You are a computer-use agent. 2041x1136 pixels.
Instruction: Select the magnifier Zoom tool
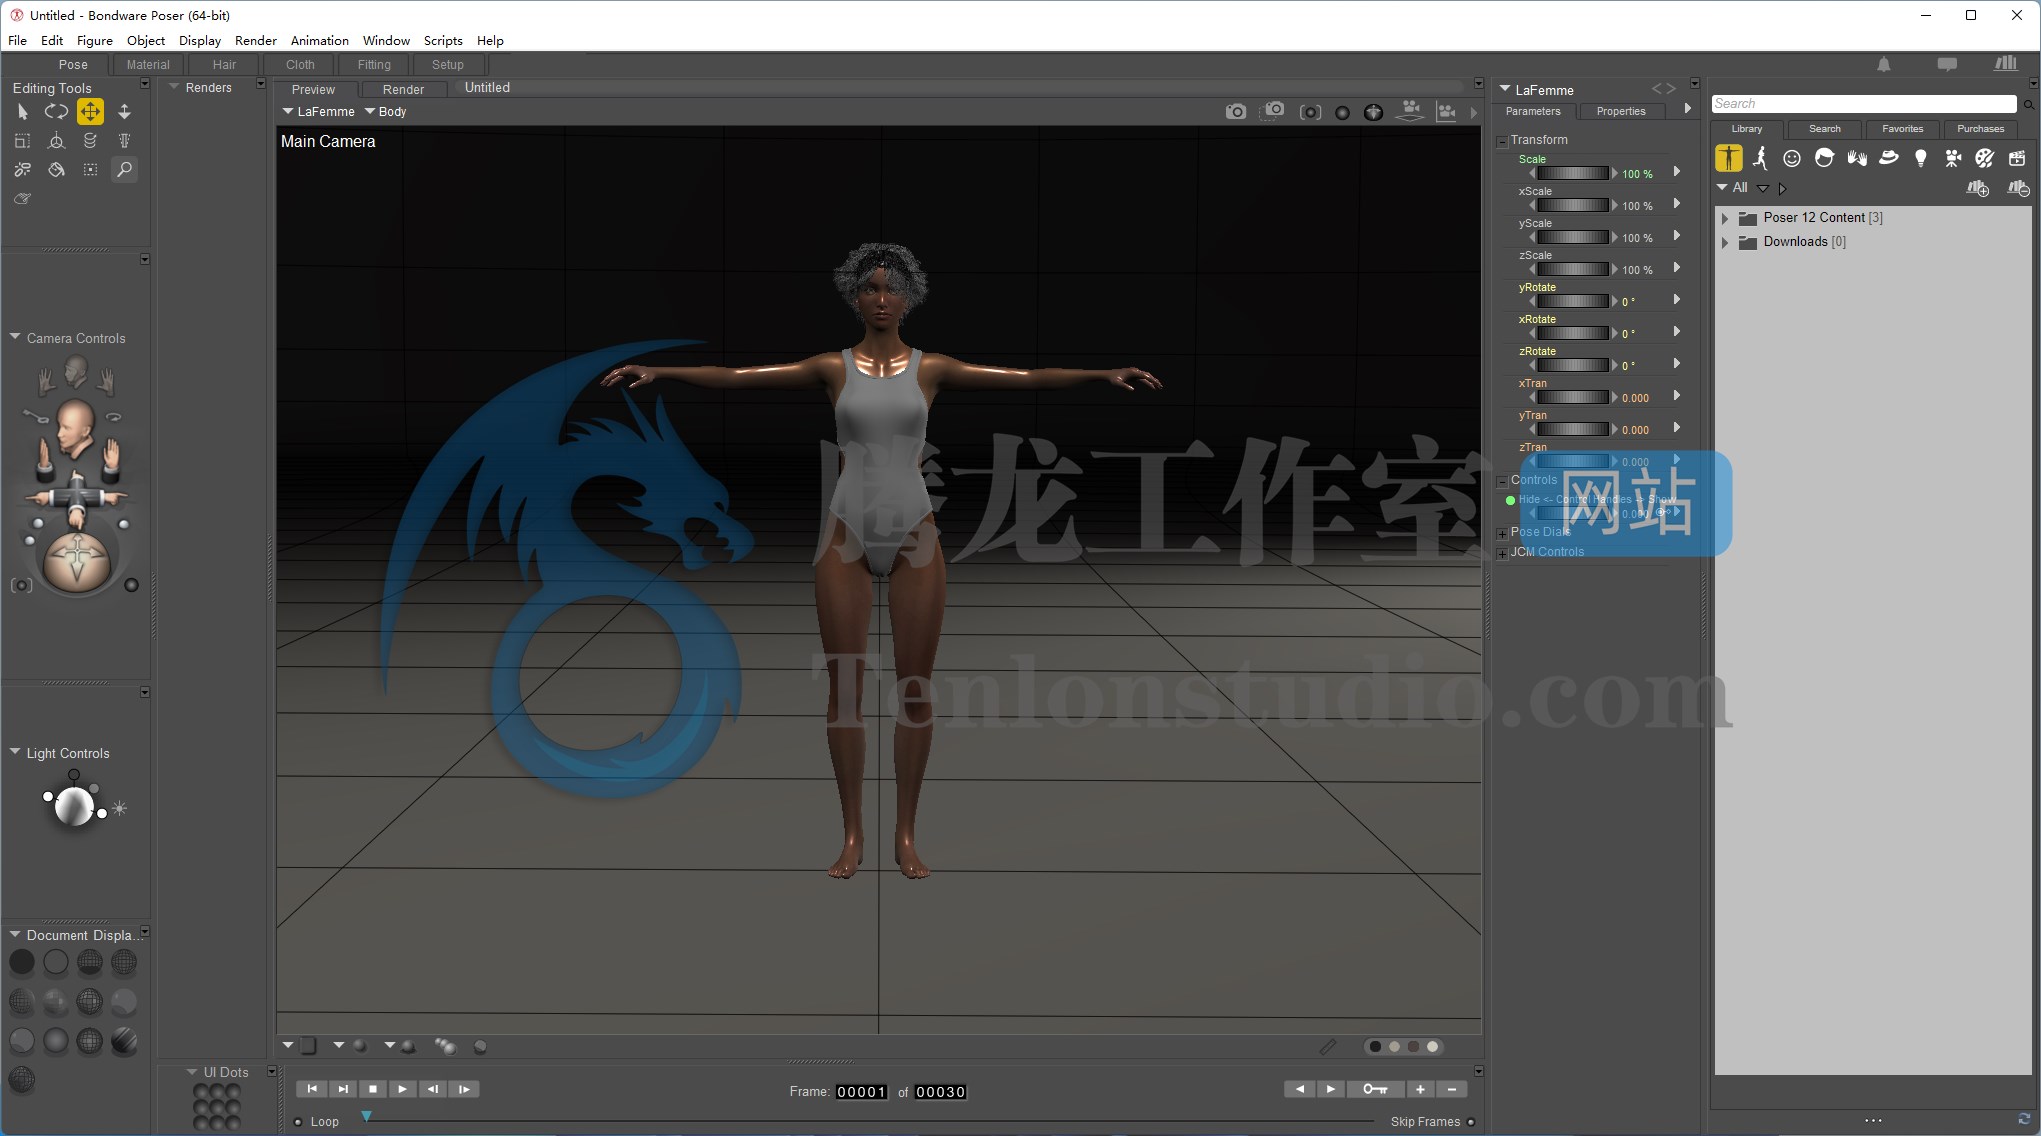coord(124,170)
